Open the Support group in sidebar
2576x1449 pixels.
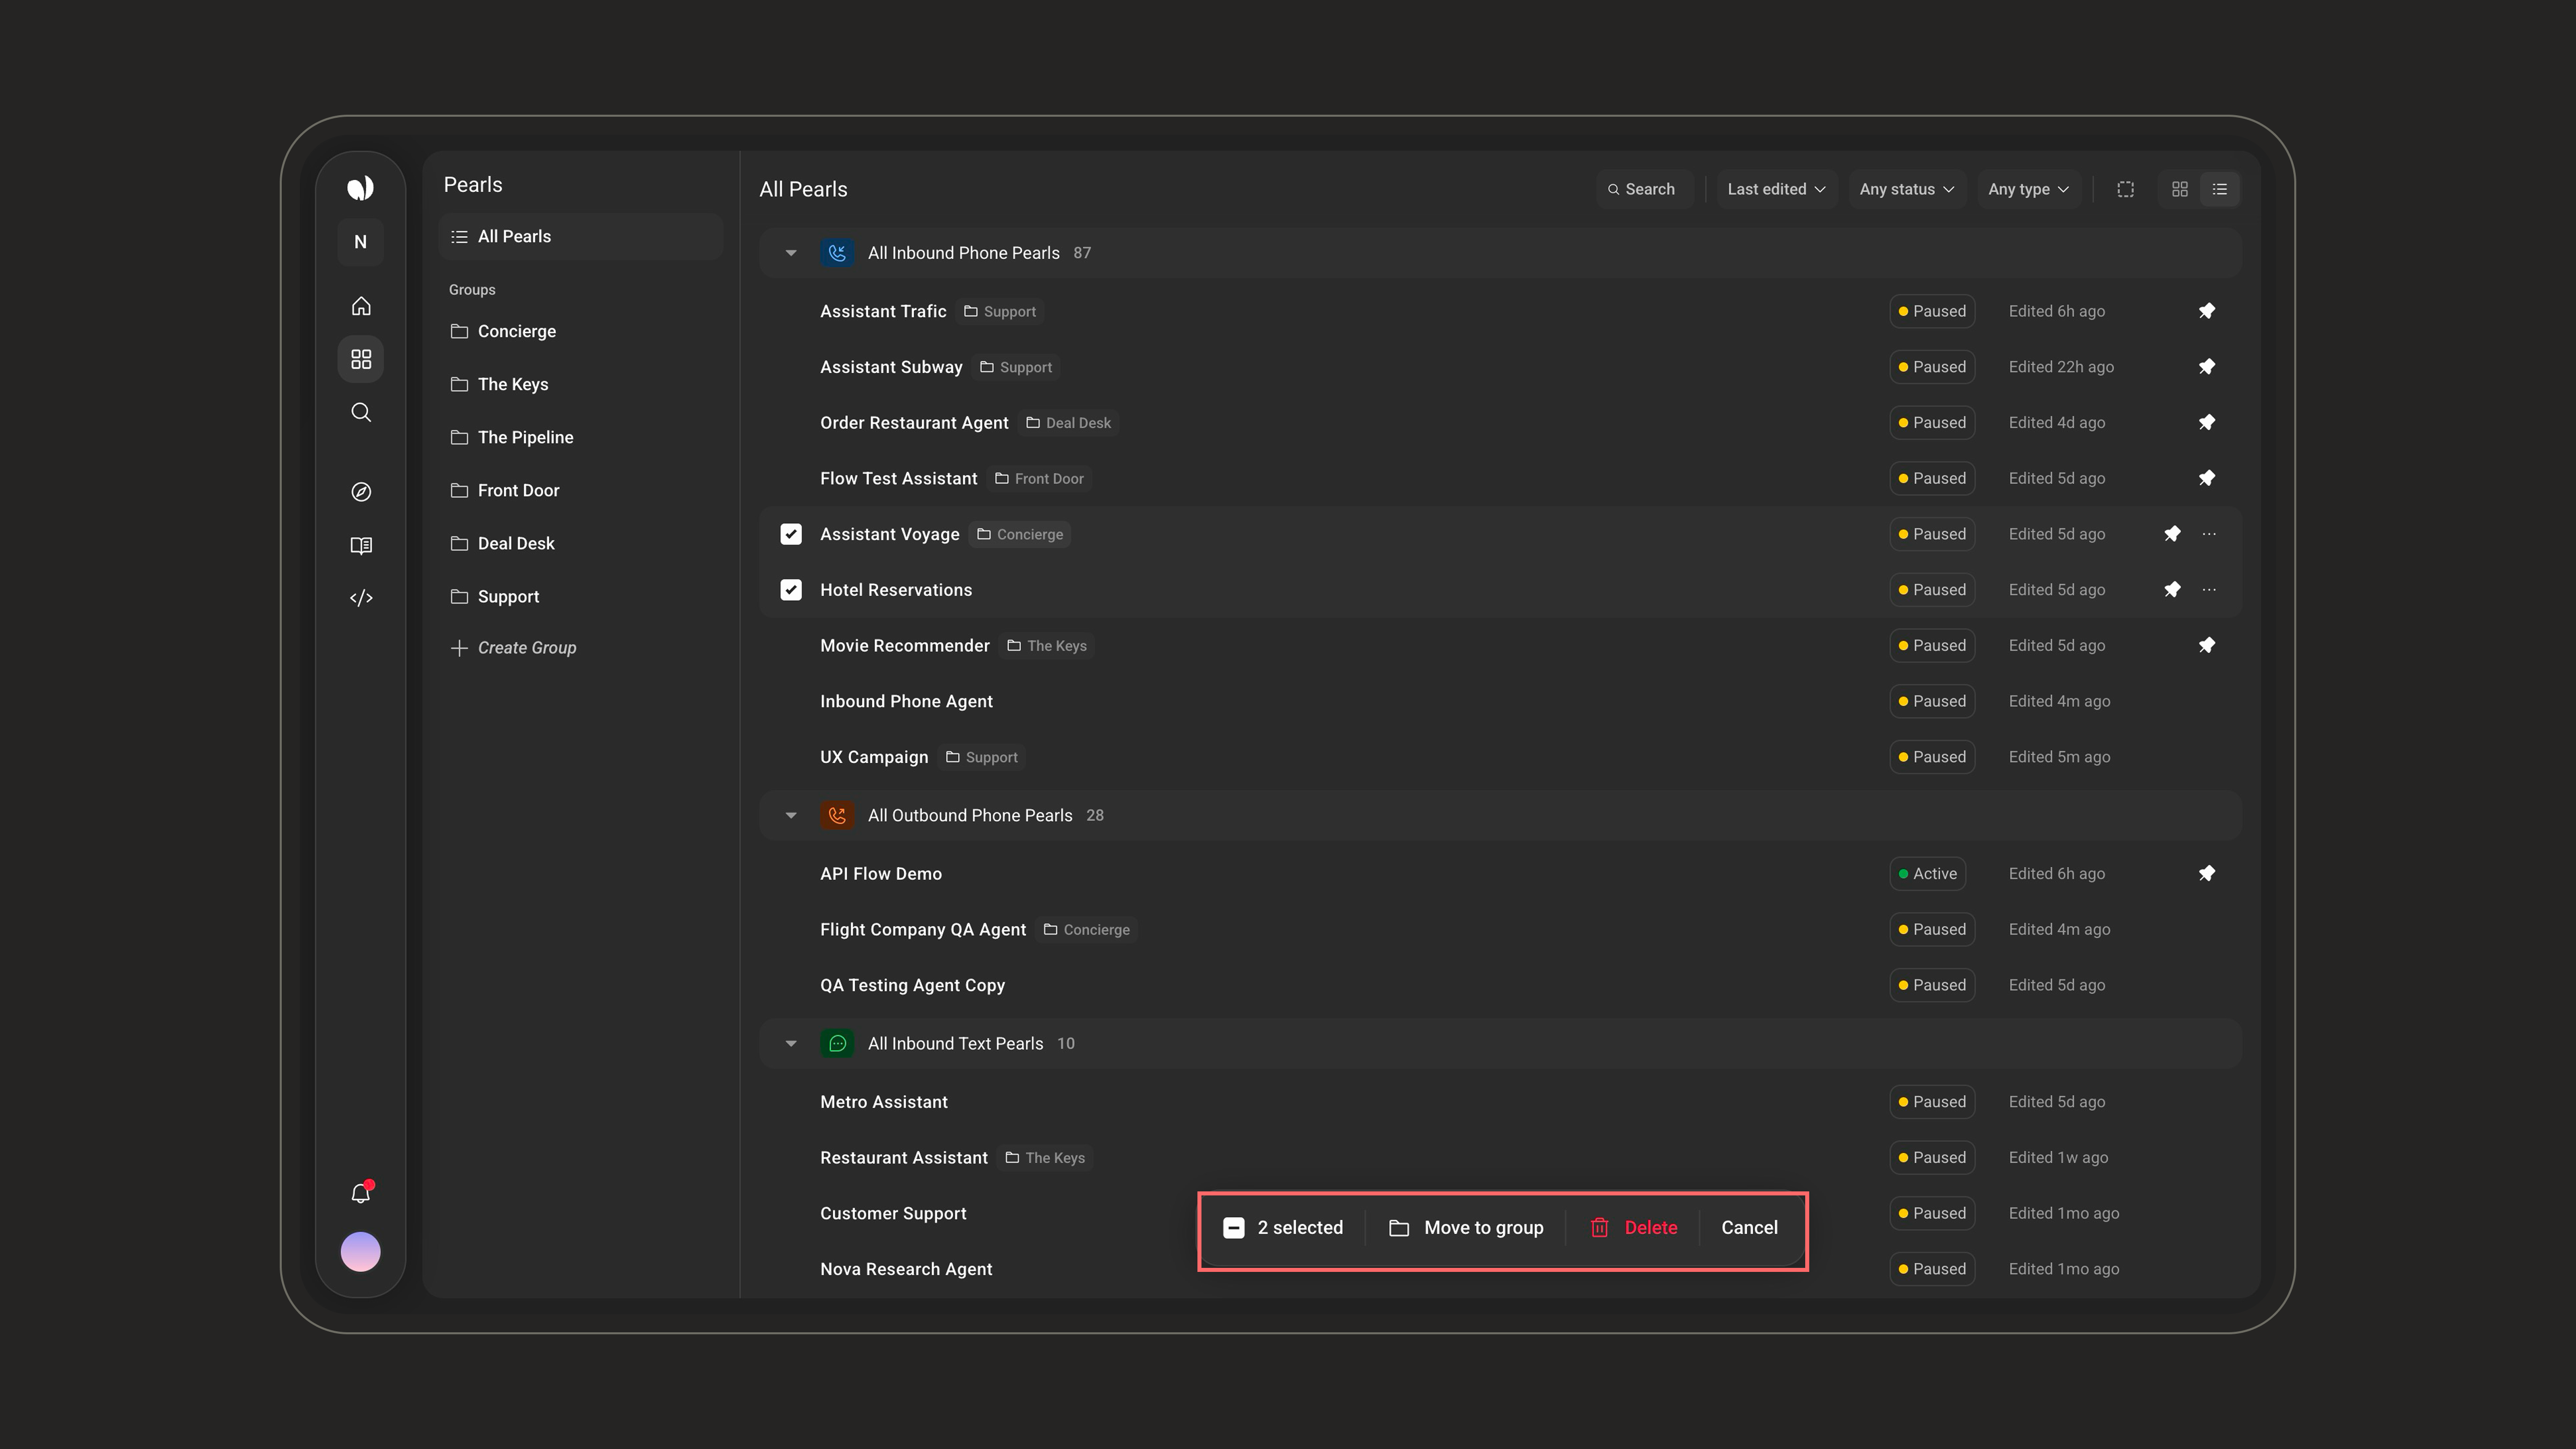coord(581,596)
